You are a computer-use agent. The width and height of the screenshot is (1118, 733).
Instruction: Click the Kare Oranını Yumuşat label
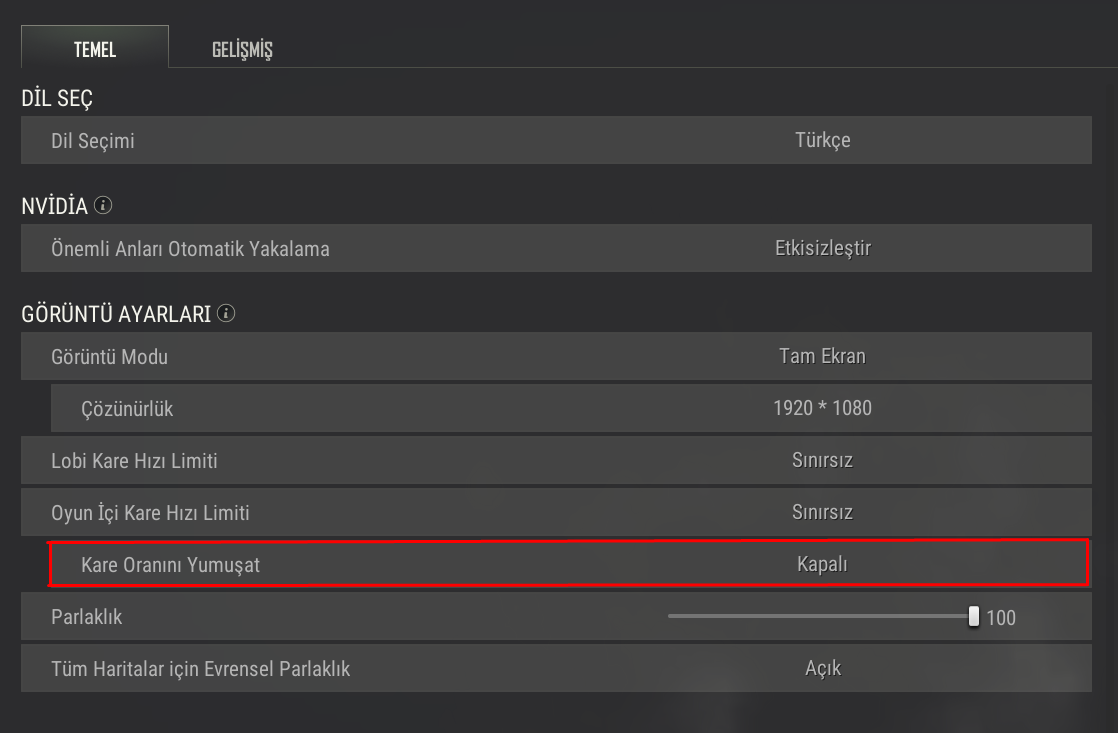[x=170, y=565]
